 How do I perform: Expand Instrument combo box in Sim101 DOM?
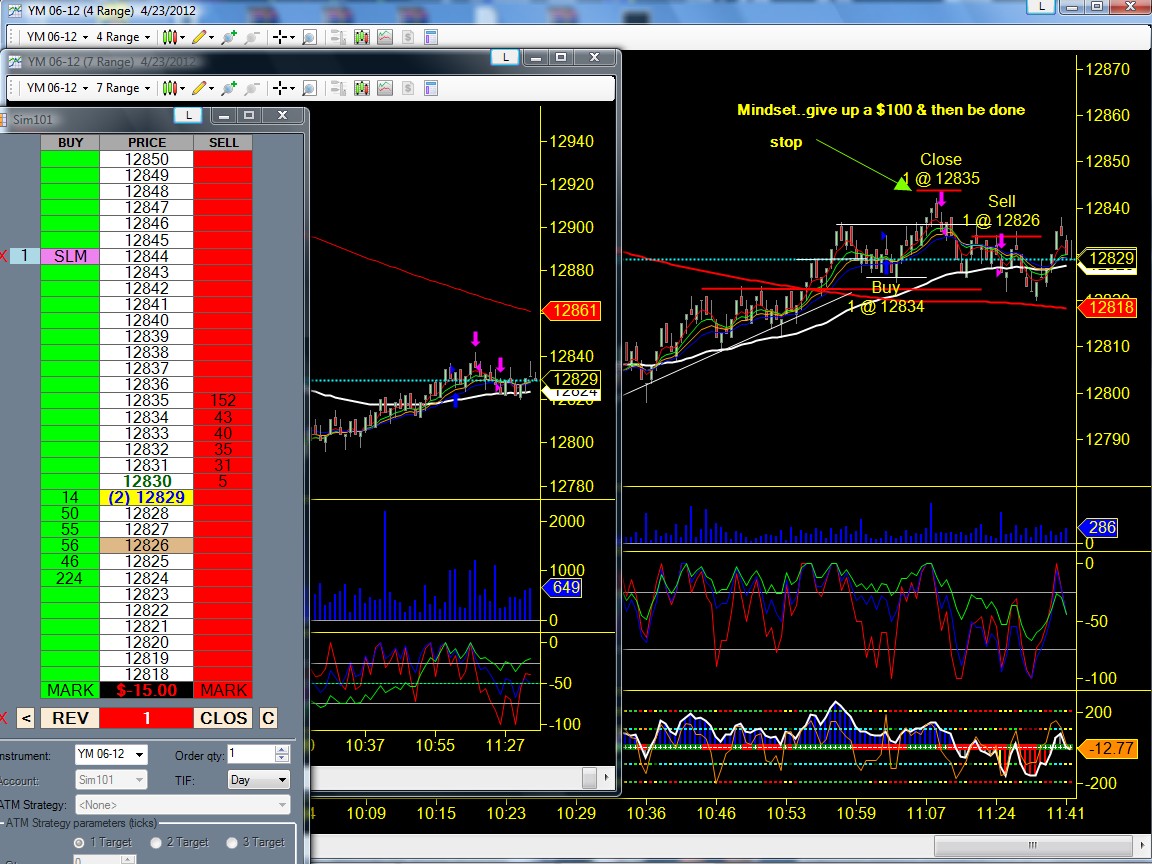[138, 755]
